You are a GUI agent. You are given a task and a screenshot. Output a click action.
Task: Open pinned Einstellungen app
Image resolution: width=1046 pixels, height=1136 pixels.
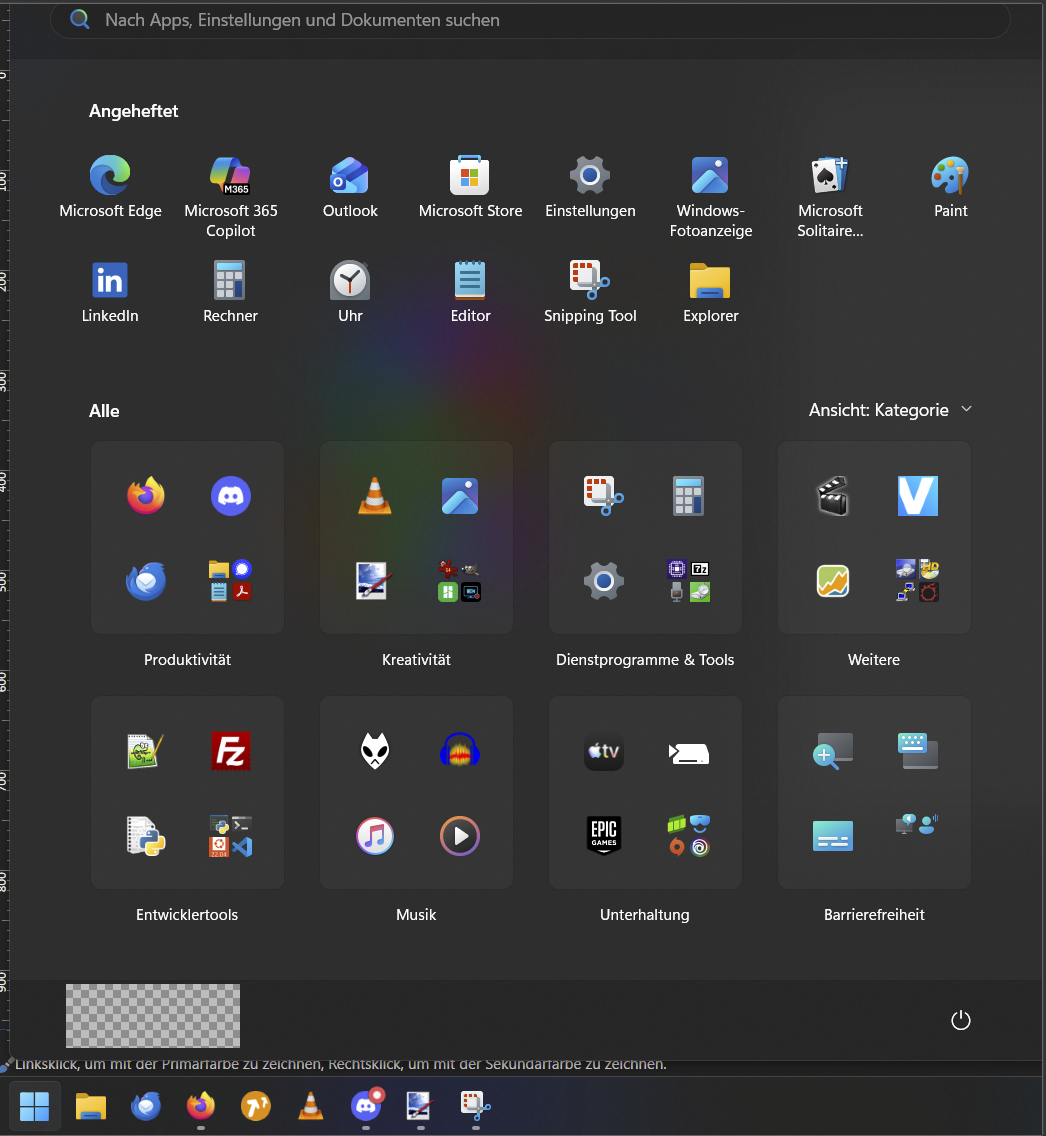click(x=590, y=186)
